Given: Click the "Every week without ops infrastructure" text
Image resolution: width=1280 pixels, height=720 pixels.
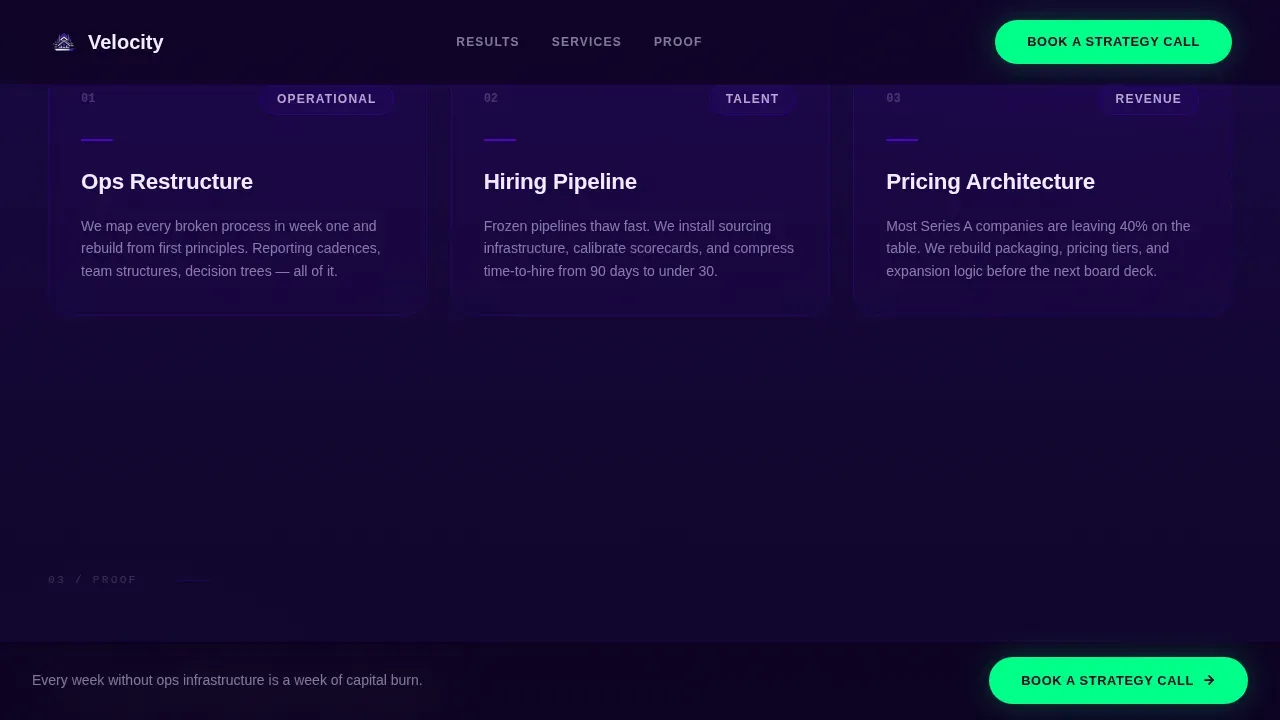Looking at the screenshot, I should point(227,680).
